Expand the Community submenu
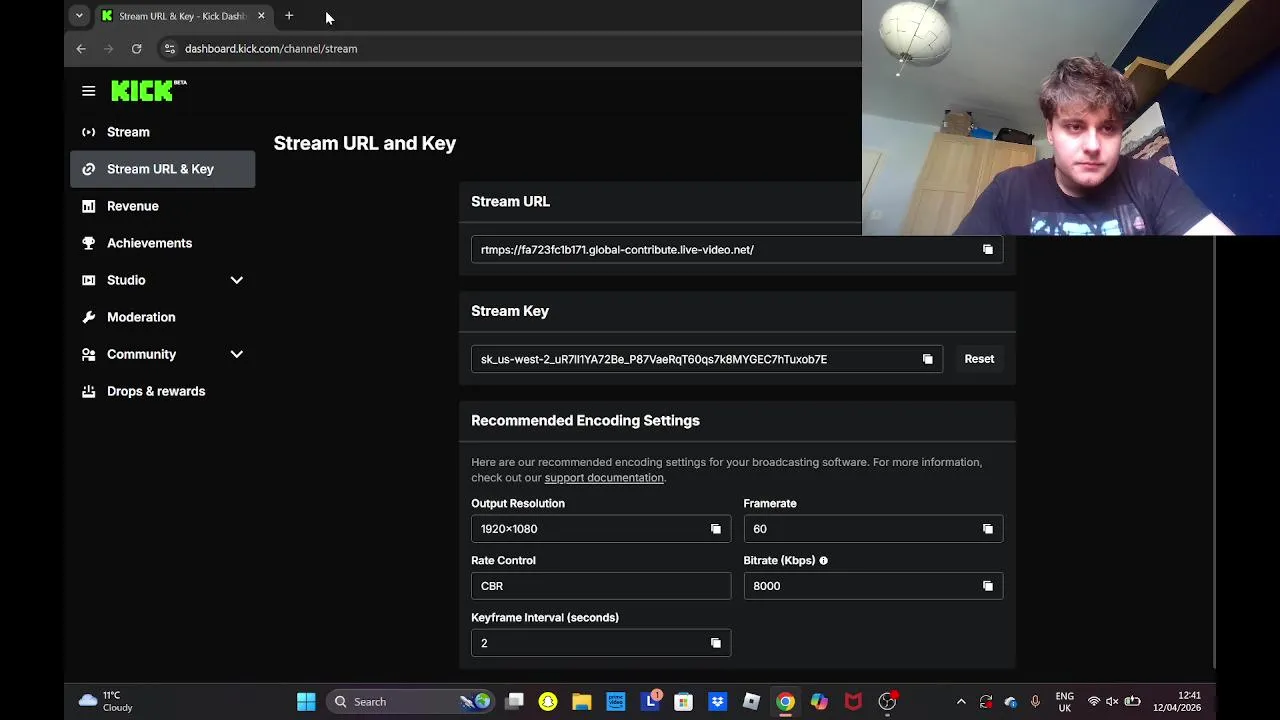The width and height of the screenshot is (1280, 720). coord(237,354)
